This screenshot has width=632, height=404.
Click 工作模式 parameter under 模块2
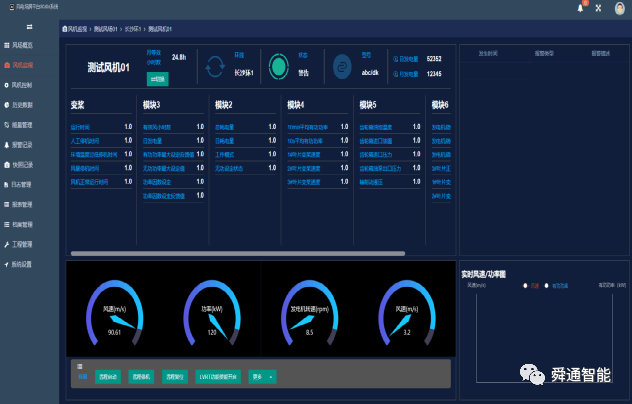225,154
